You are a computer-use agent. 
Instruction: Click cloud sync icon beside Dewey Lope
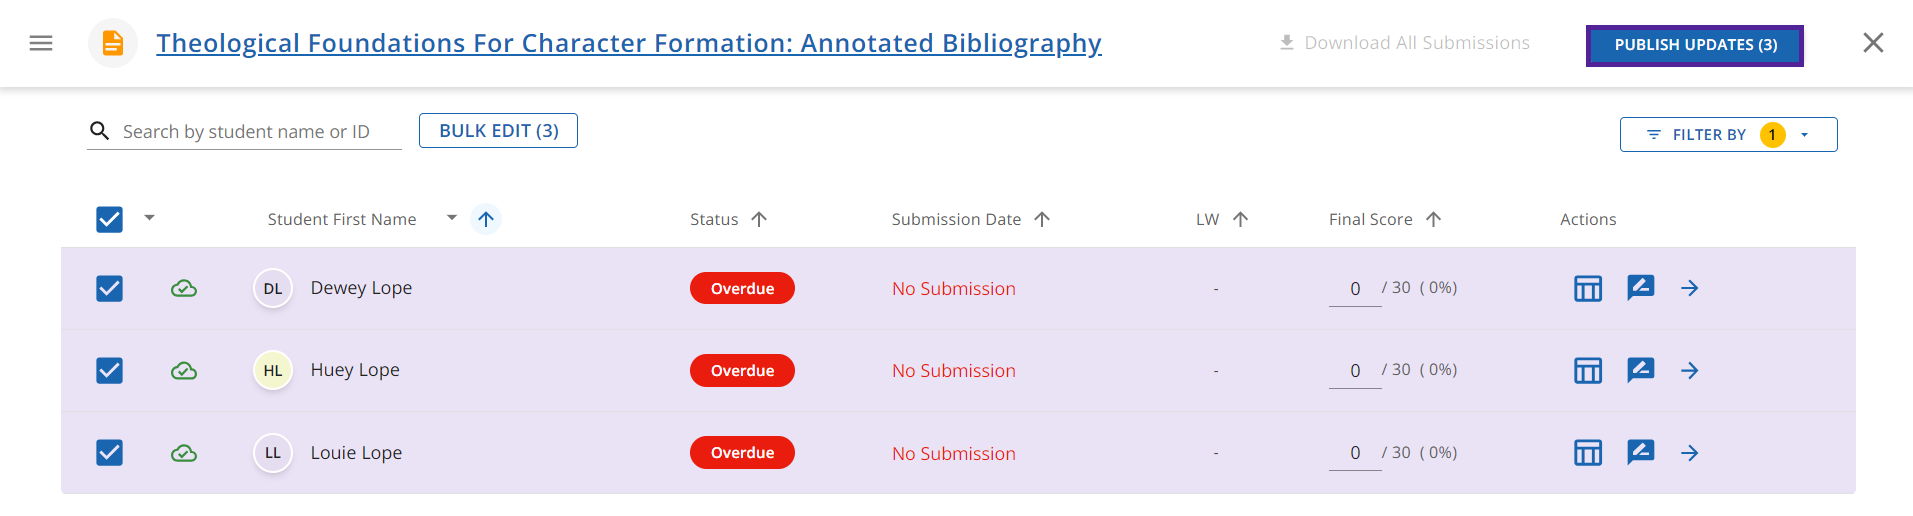(x=184, y=289)
